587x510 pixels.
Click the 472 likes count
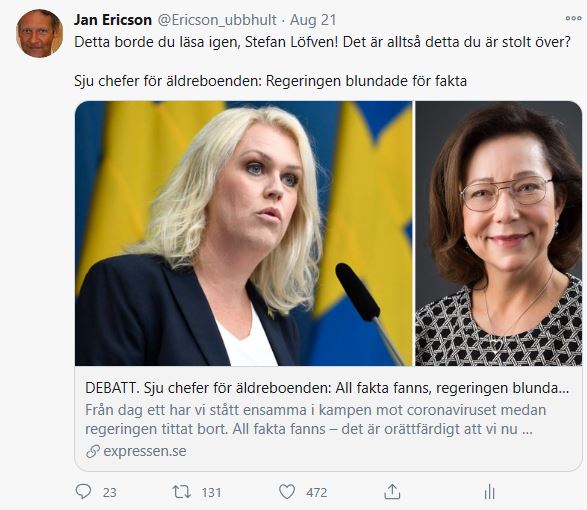[317, 492]
